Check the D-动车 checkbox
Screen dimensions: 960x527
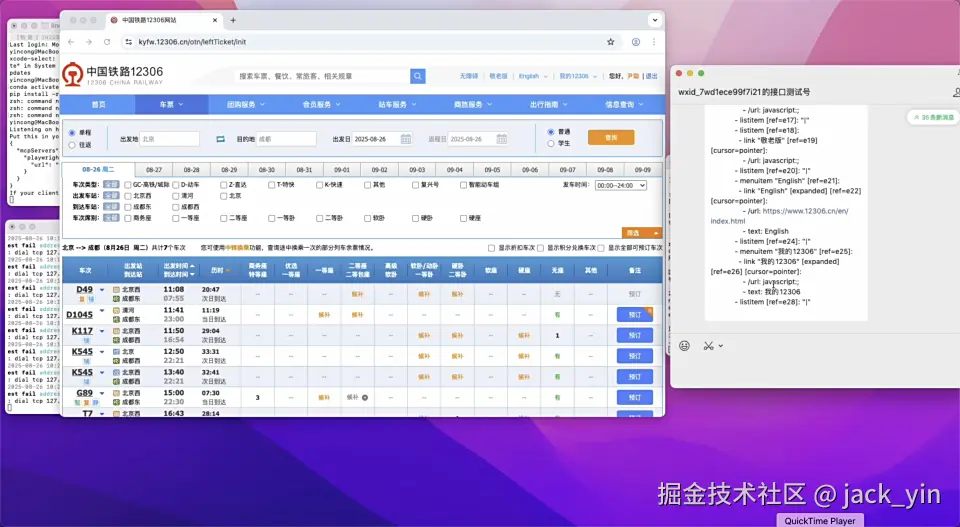coord(176,185)
